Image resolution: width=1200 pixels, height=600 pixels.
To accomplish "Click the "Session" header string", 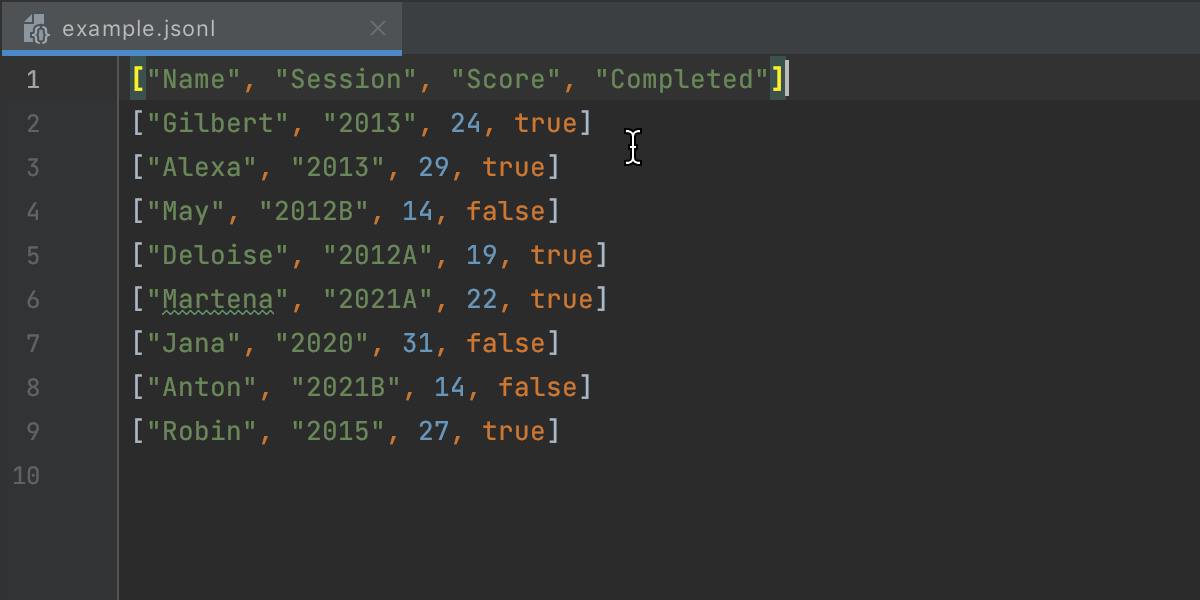I will (x=354, y=79).
